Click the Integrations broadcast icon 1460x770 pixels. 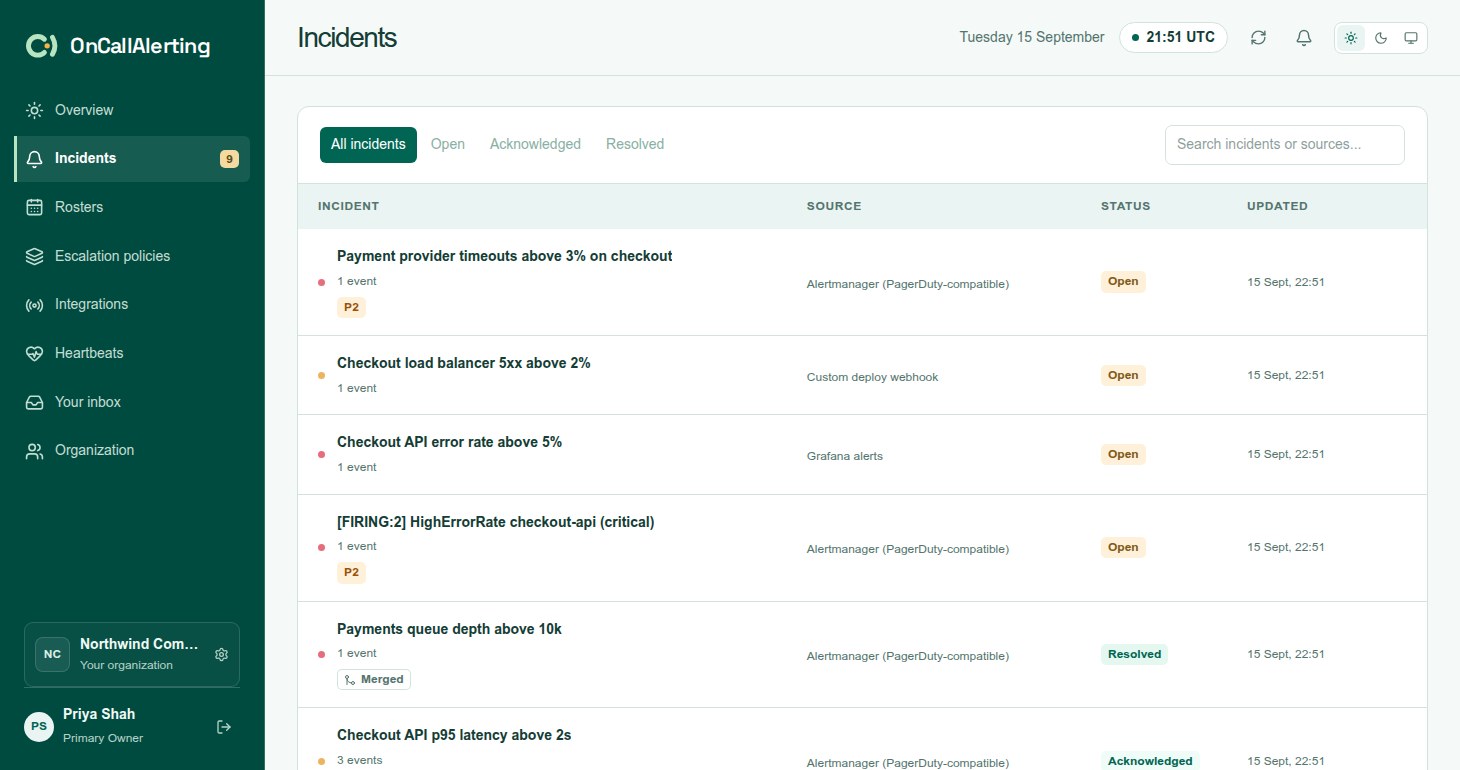(34, 305)
